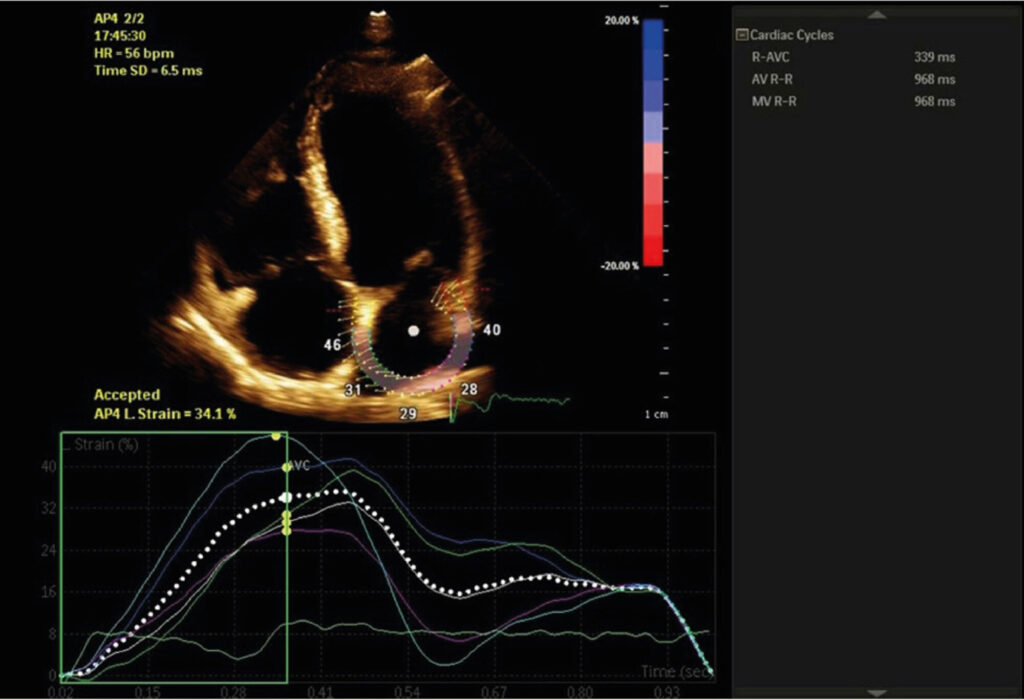1024x699 pixels.
Task: Click the AP4 L. Strain result text
Action: coord(165,413)
